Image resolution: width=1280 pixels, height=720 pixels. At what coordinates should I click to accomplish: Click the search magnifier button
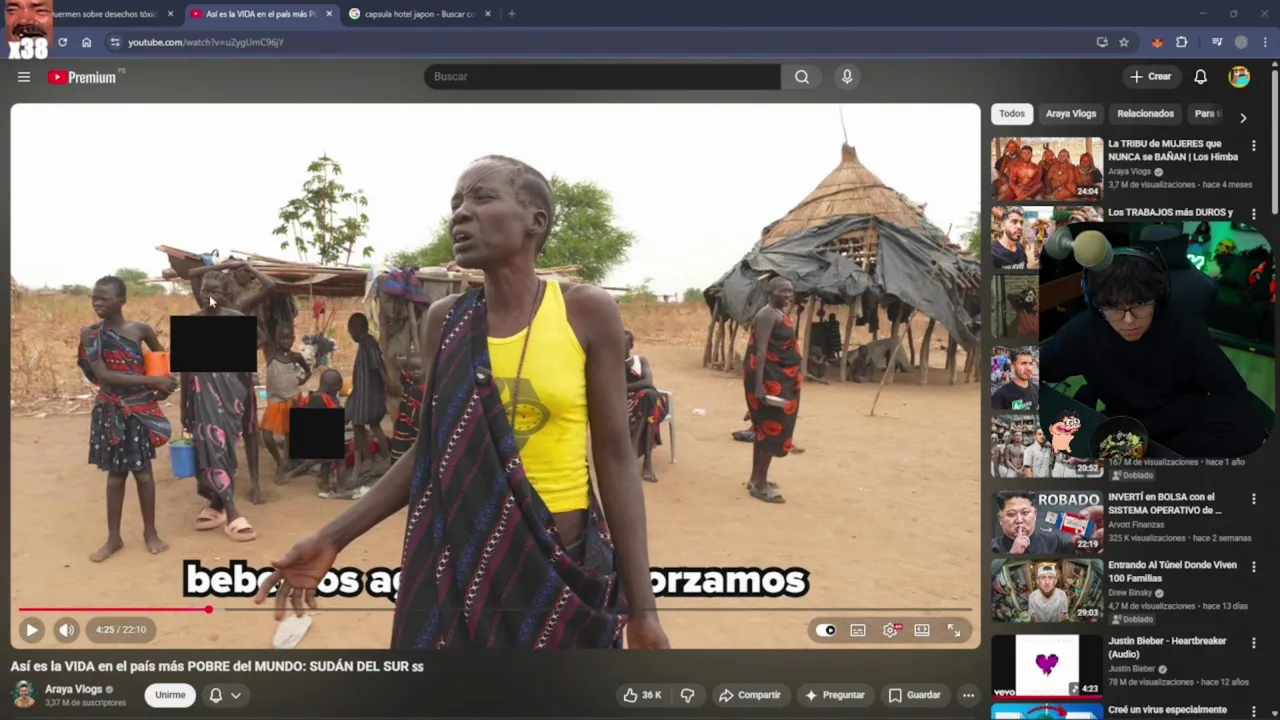801,77
